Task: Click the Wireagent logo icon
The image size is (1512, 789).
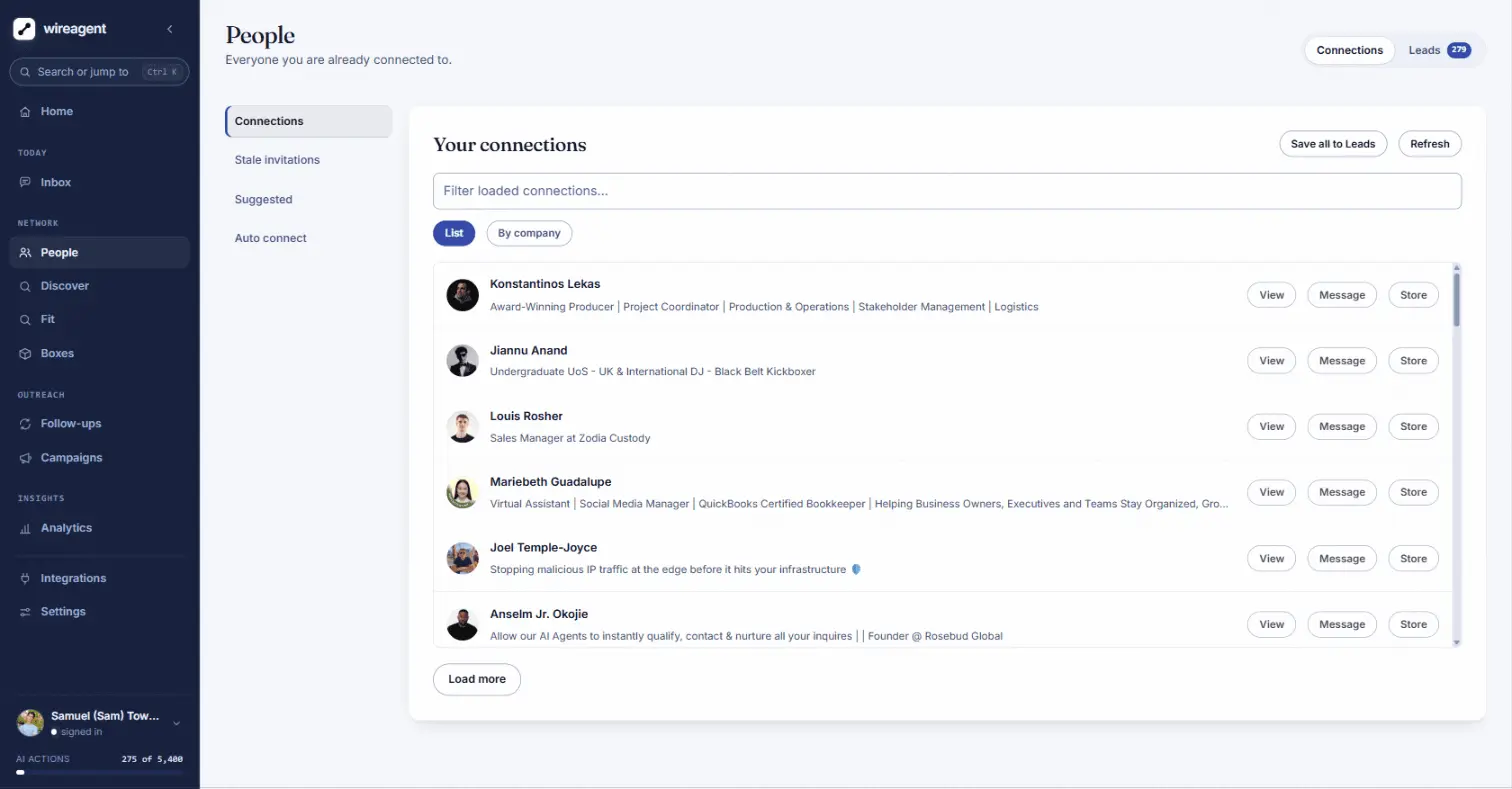Action: (25, 29)
